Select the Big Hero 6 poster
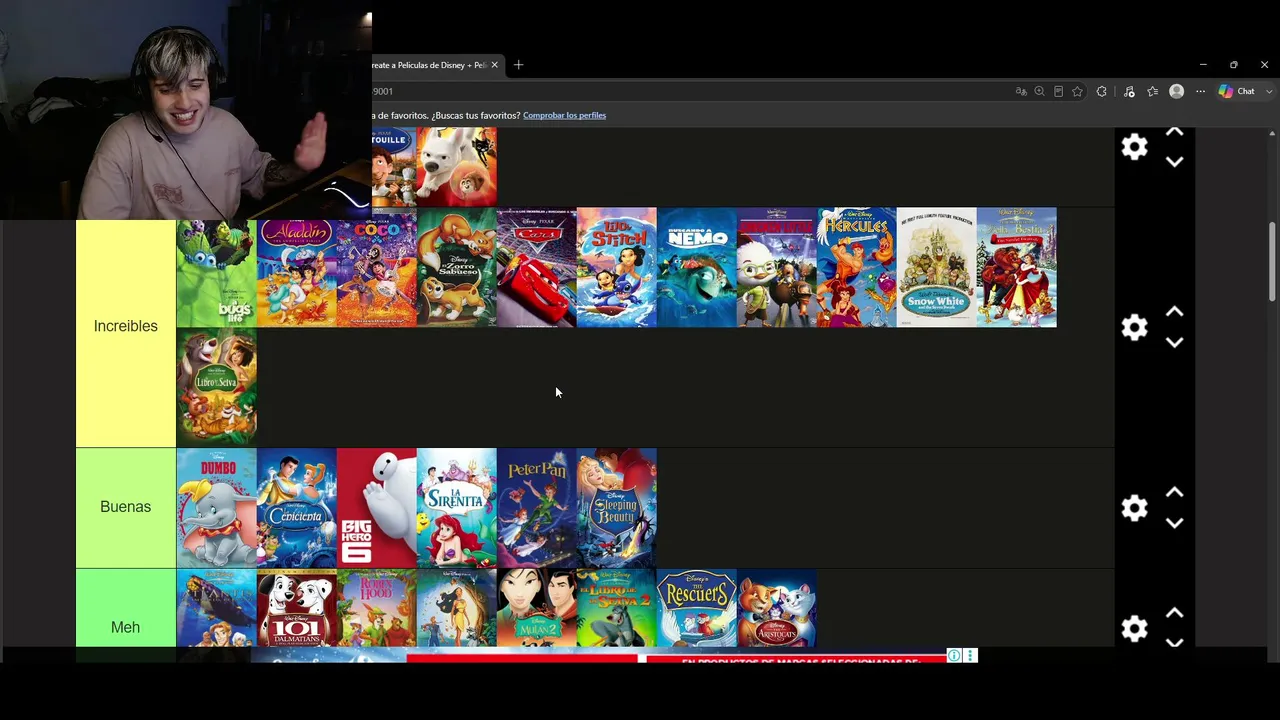Screen dimensions: 1280x720 point(376,507)
